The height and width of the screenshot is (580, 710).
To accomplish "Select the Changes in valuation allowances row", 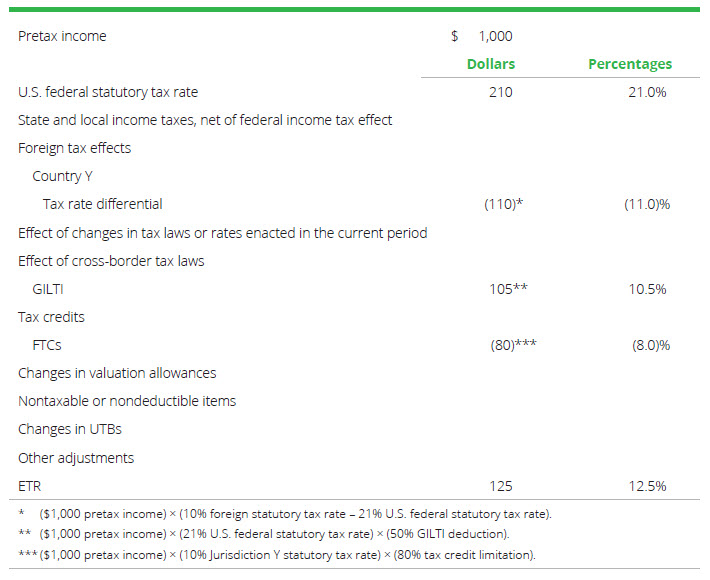I will pos(117,373).
